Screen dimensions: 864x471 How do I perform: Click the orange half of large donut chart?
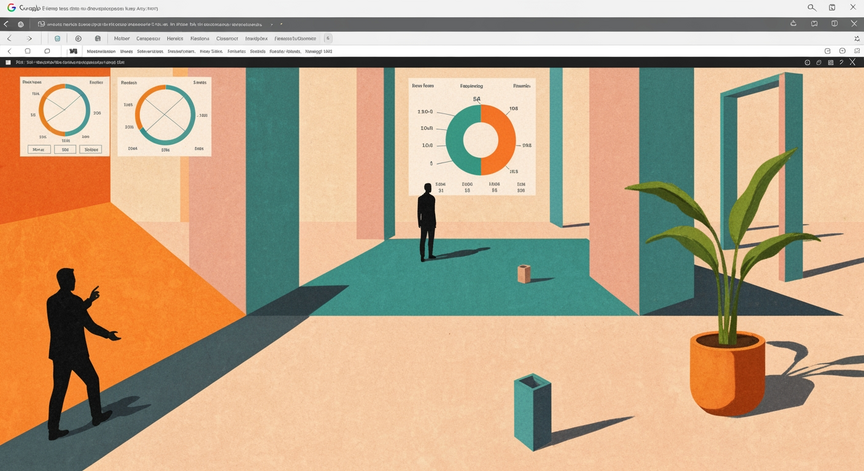[500, 140]
